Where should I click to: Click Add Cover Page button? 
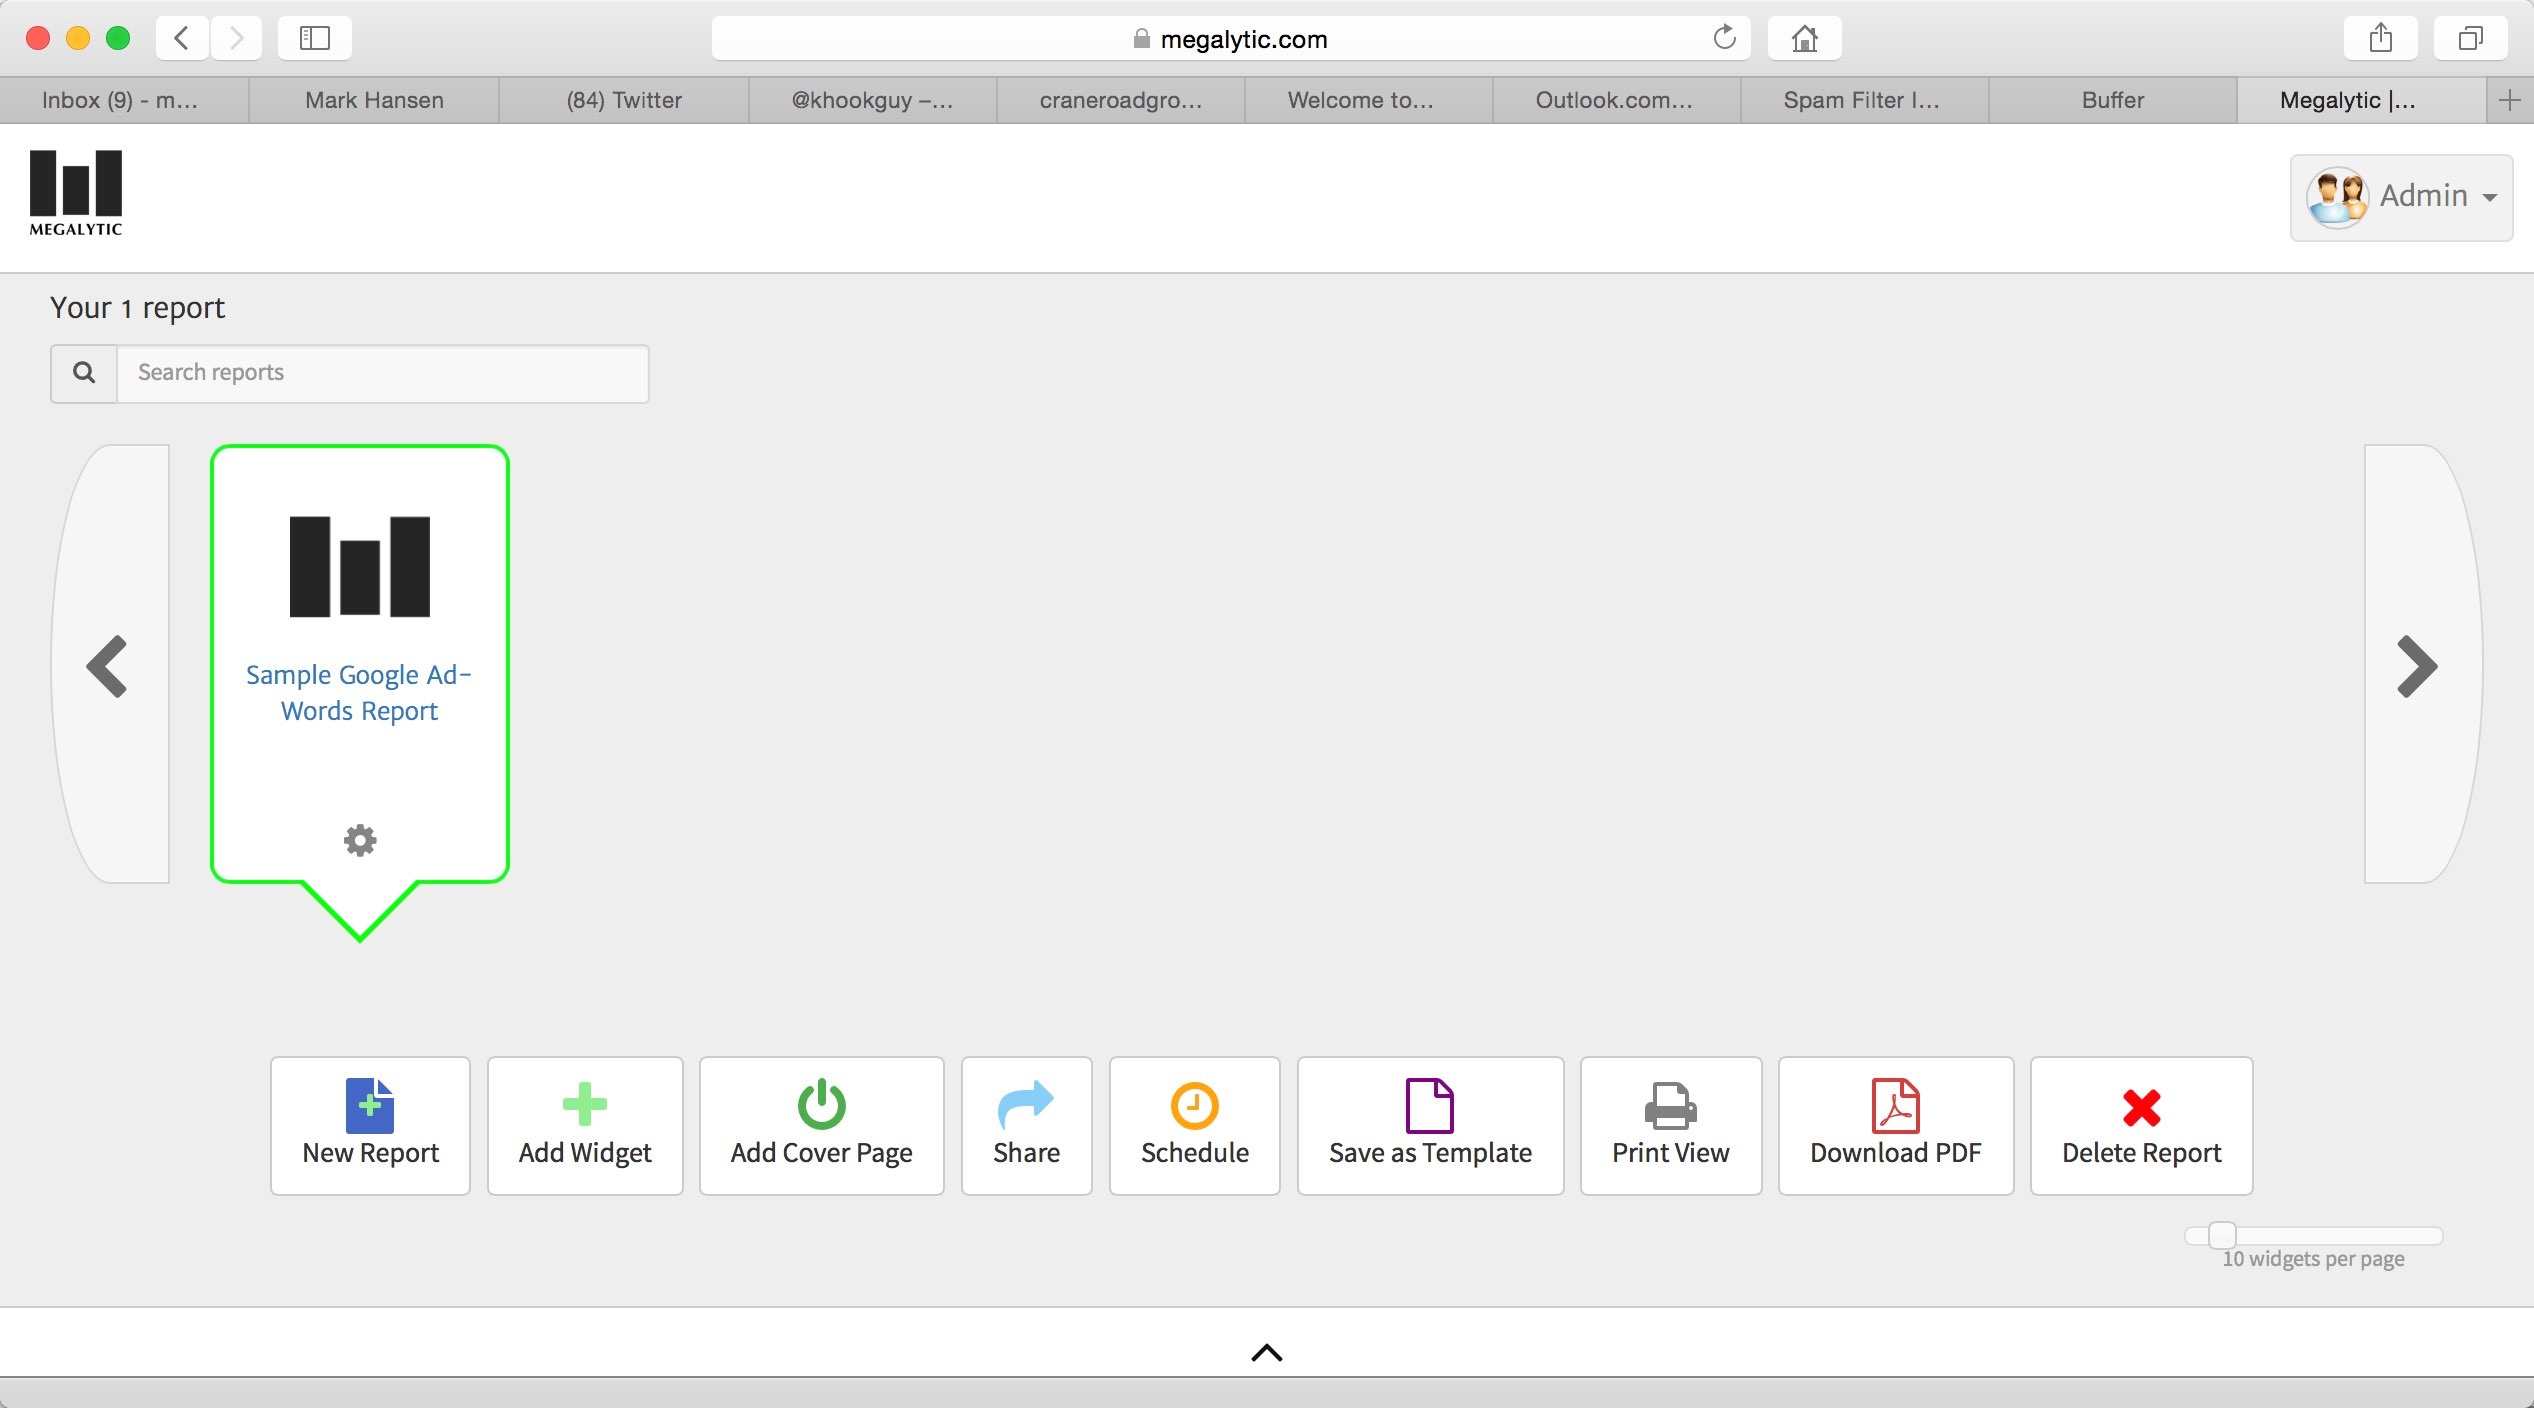point(821,1125)
